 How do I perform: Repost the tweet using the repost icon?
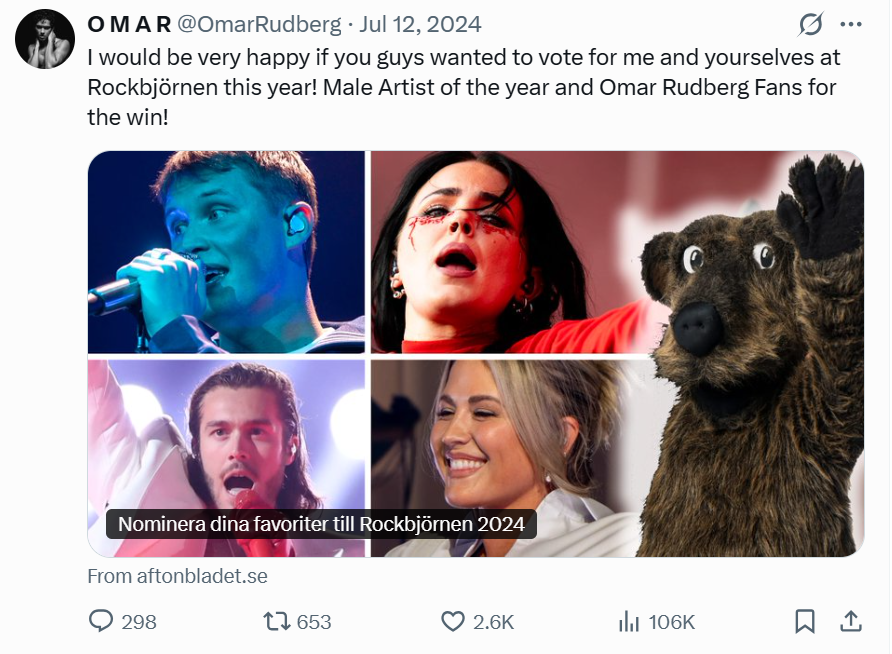[x=276, y=621]
